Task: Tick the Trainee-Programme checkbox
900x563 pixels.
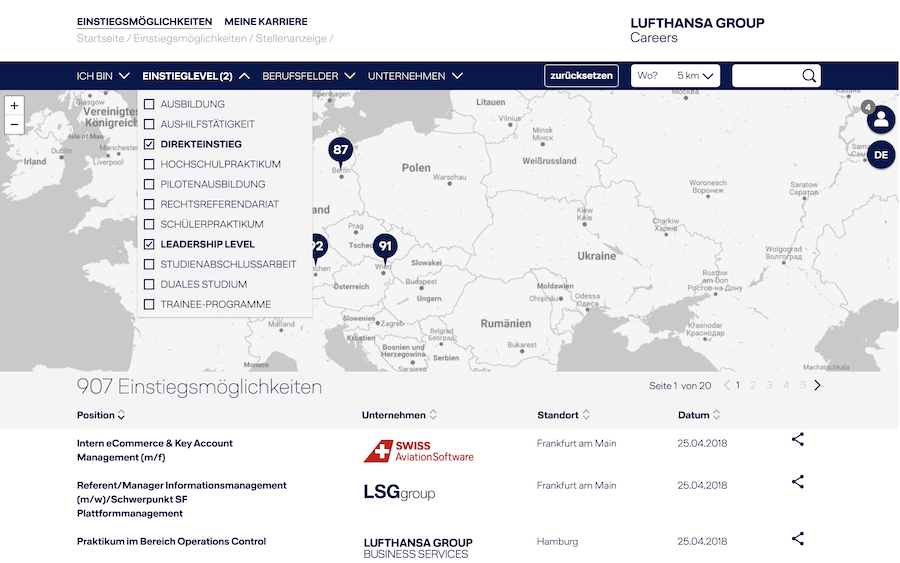Action: 150,304
